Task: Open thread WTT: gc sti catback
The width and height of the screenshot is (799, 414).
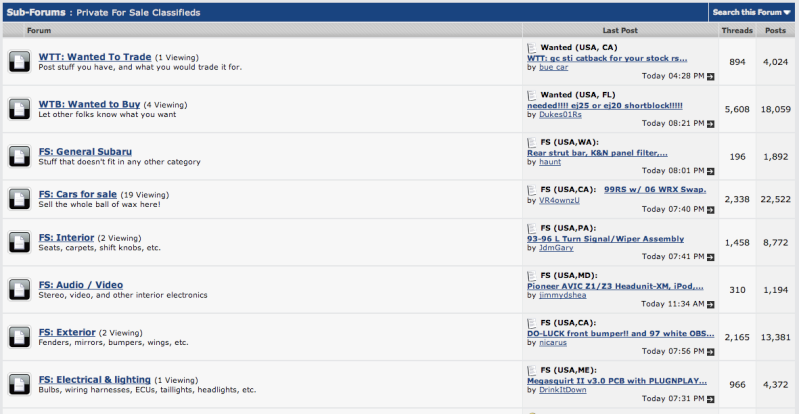Action: 607,58
